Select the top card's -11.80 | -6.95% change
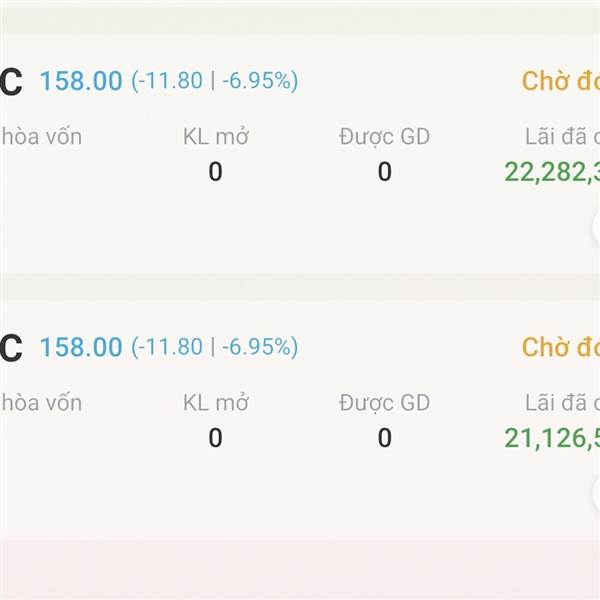Screen dimensions: 600x600 pyautogui.click(x=214, y=81)
